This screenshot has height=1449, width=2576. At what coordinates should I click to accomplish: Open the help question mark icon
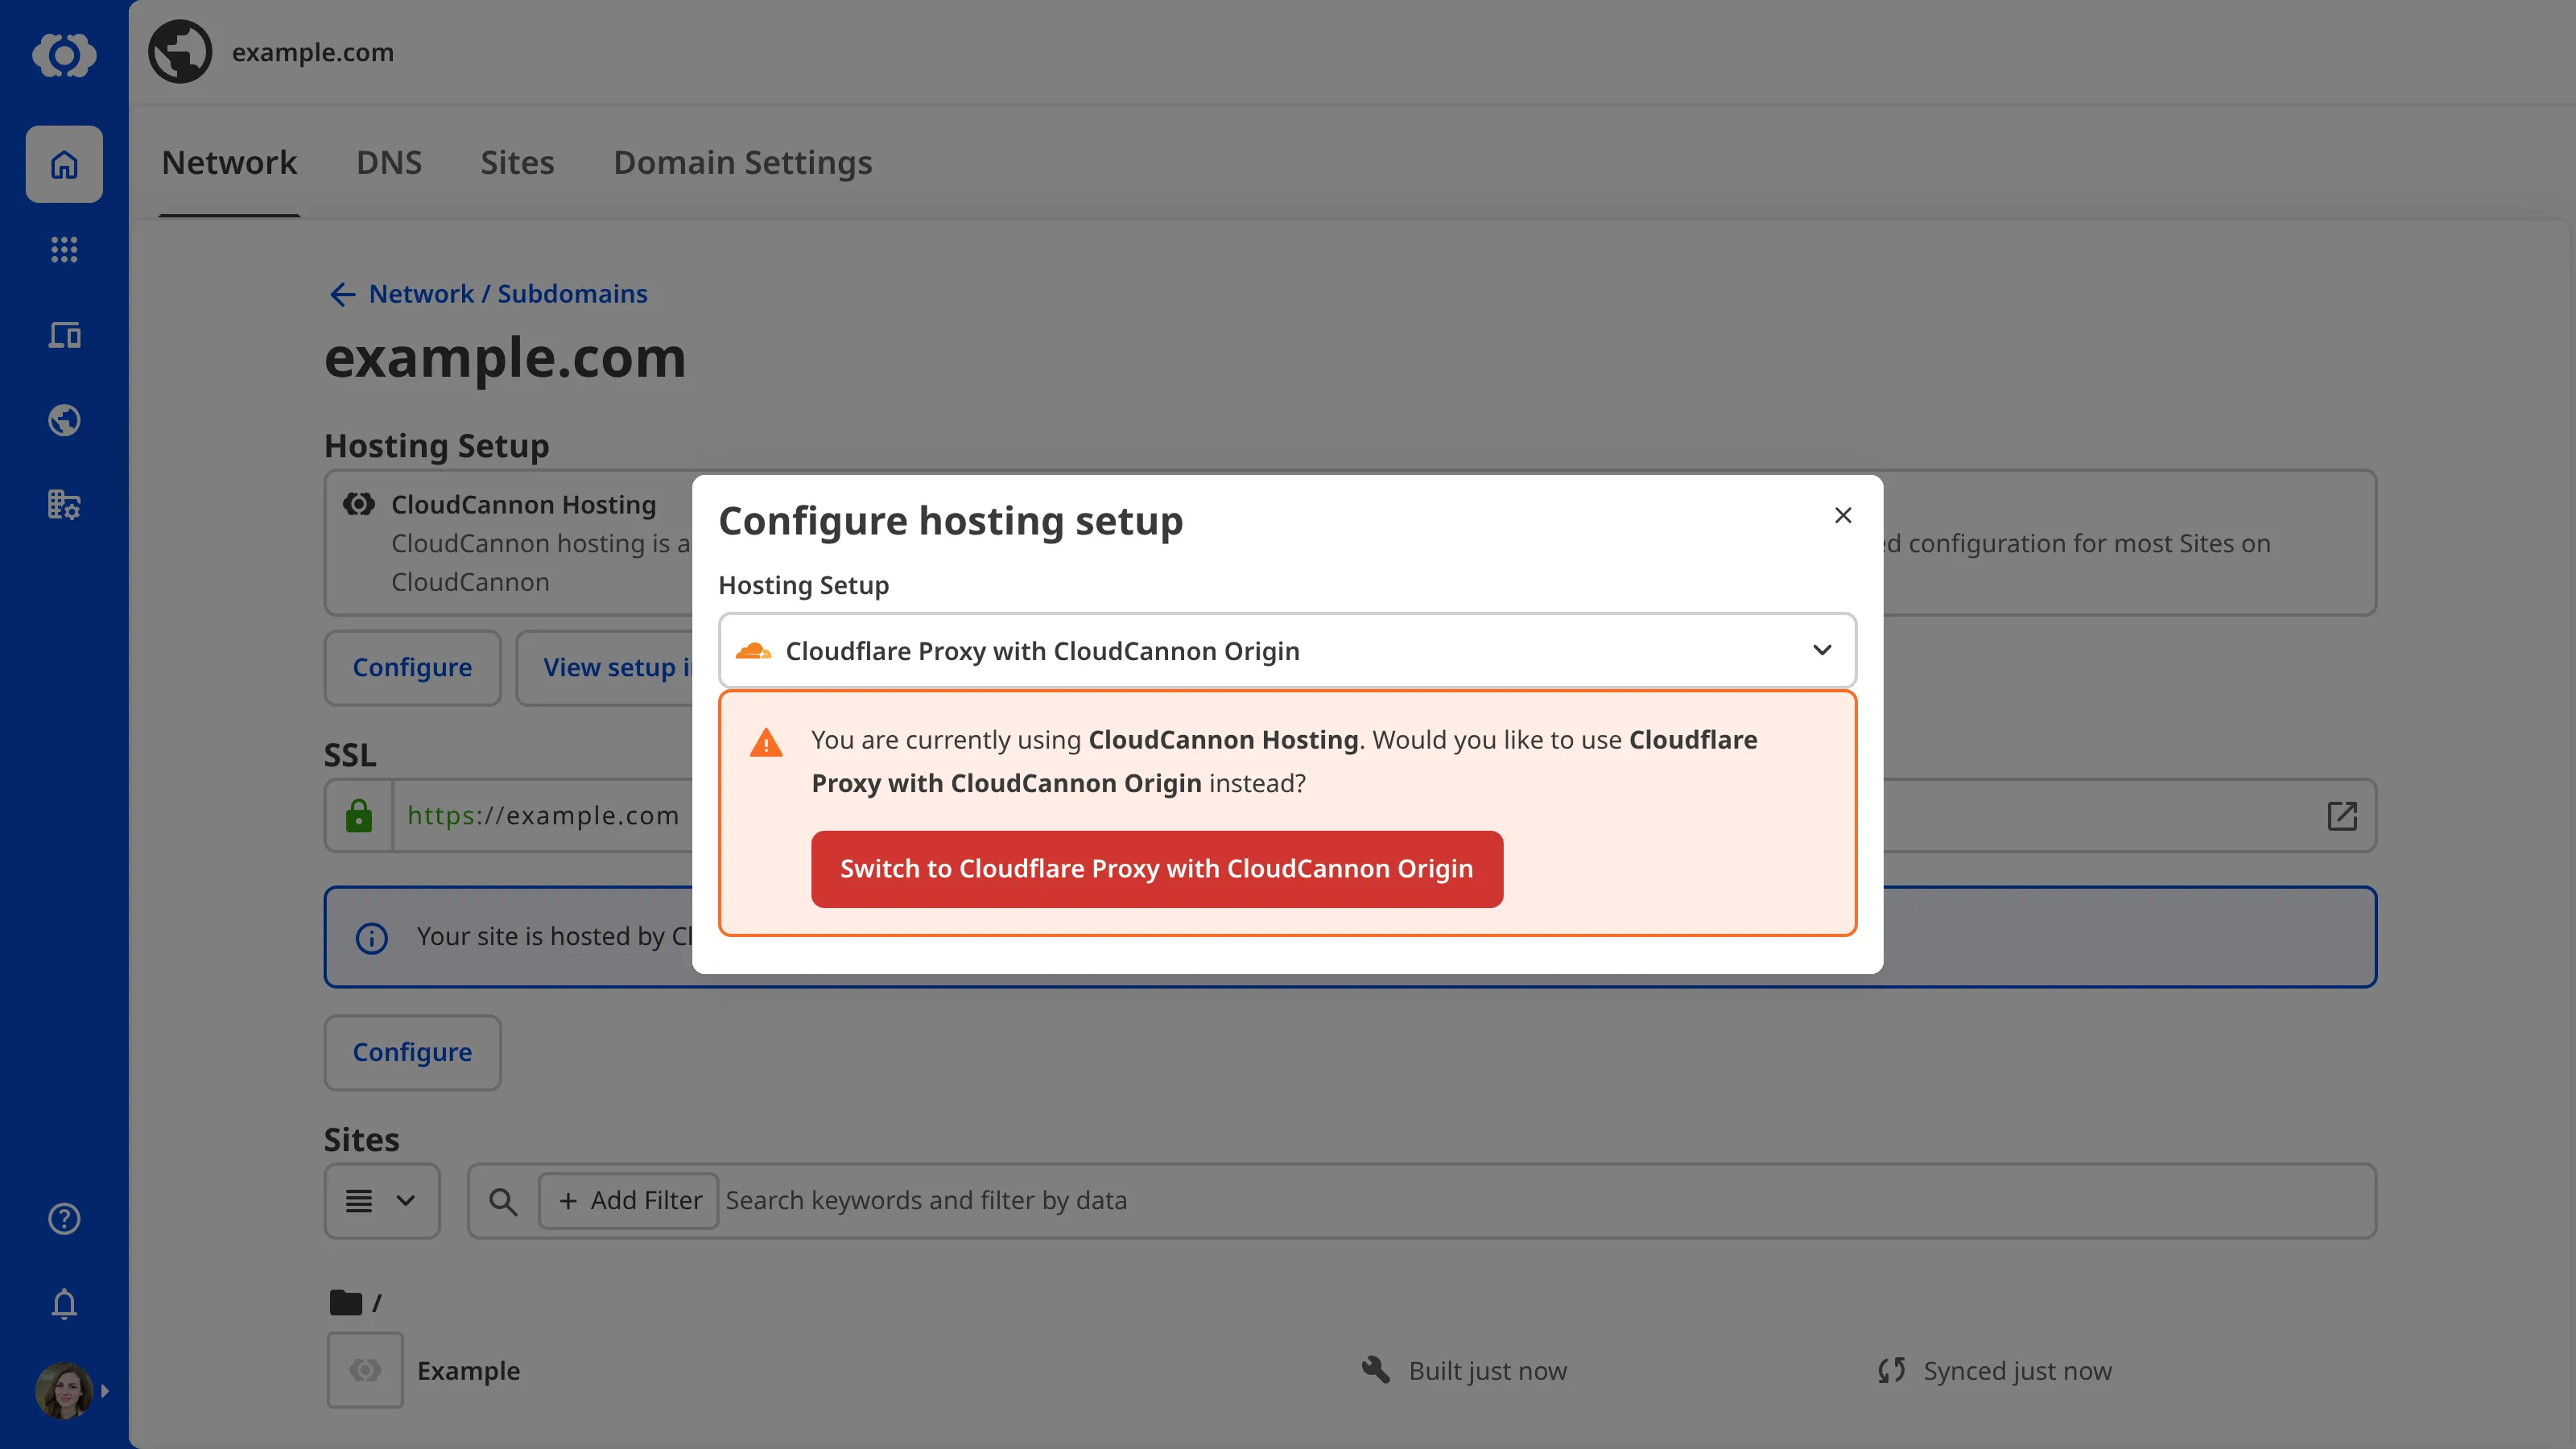[x=64, y=1218]
